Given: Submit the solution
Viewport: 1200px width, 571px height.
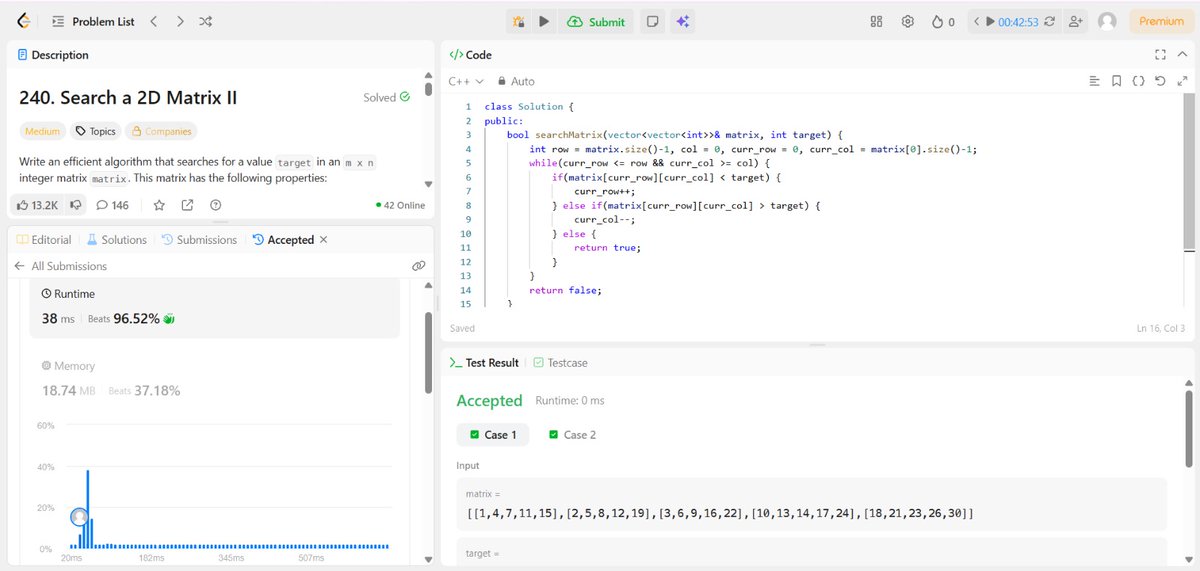Looking at the screenshot, I should [596, 21].
